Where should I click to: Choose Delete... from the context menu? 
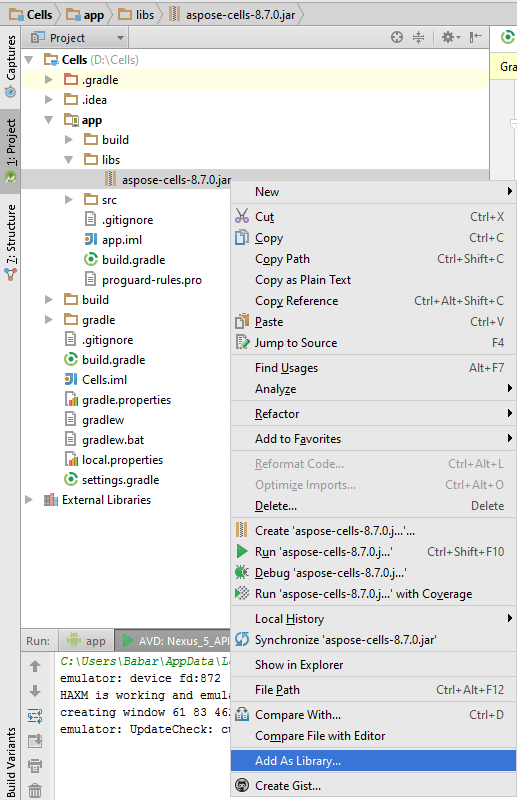(373, 505)
